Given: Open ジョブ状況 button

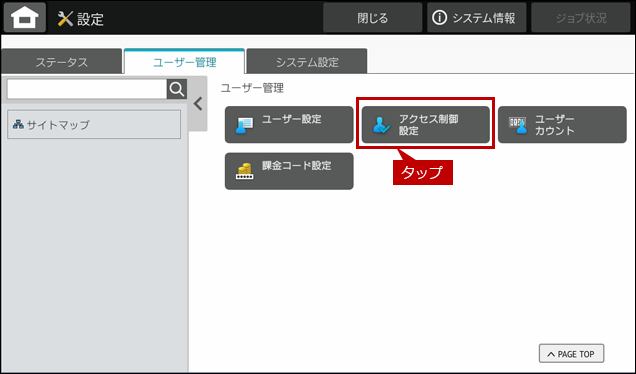Looking at the screenshot, I should [581, 18].
